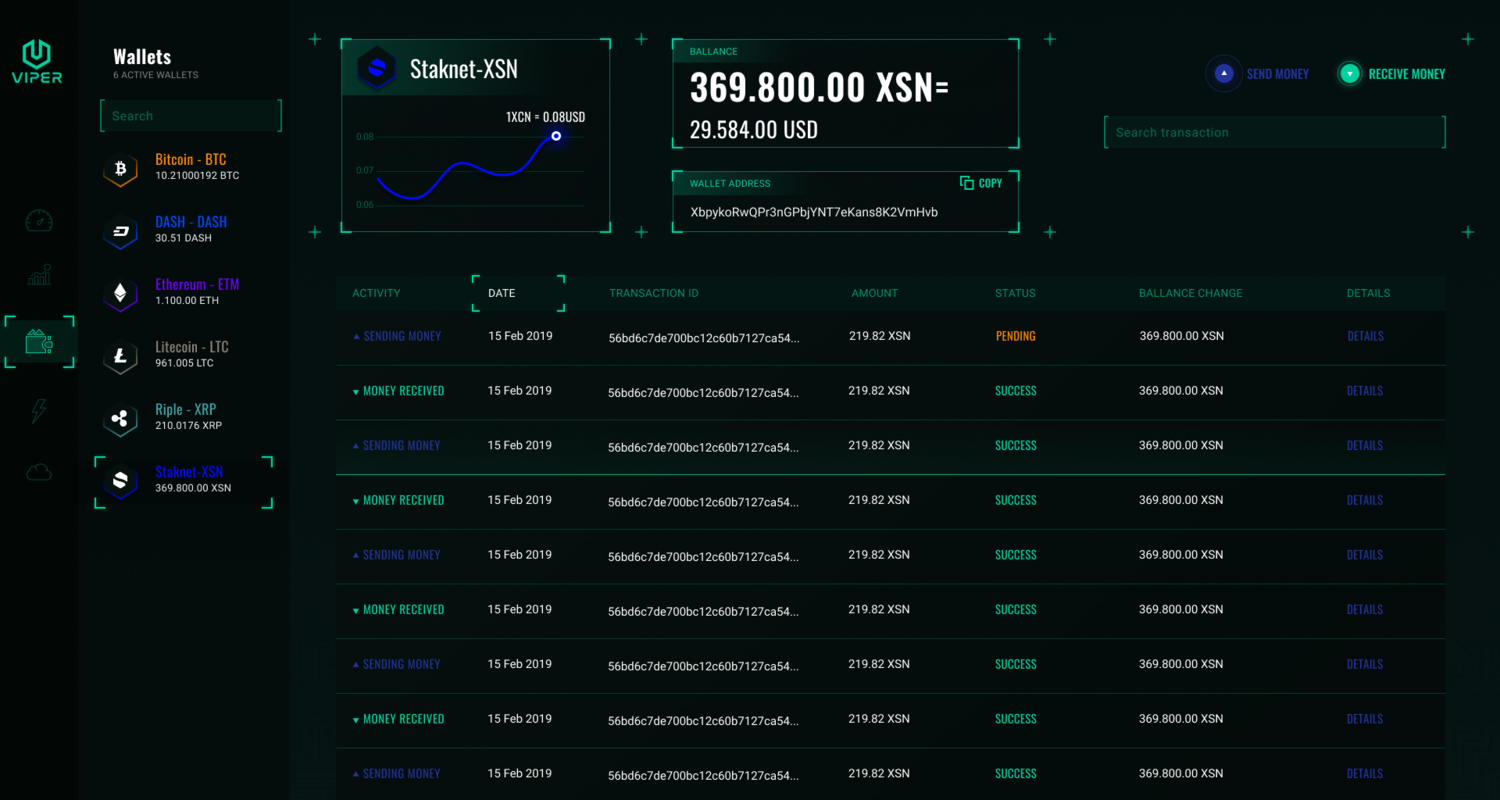Click the Send Money arrow icon
Viewport: 1500px width, 800px height.
point(1224,73)
